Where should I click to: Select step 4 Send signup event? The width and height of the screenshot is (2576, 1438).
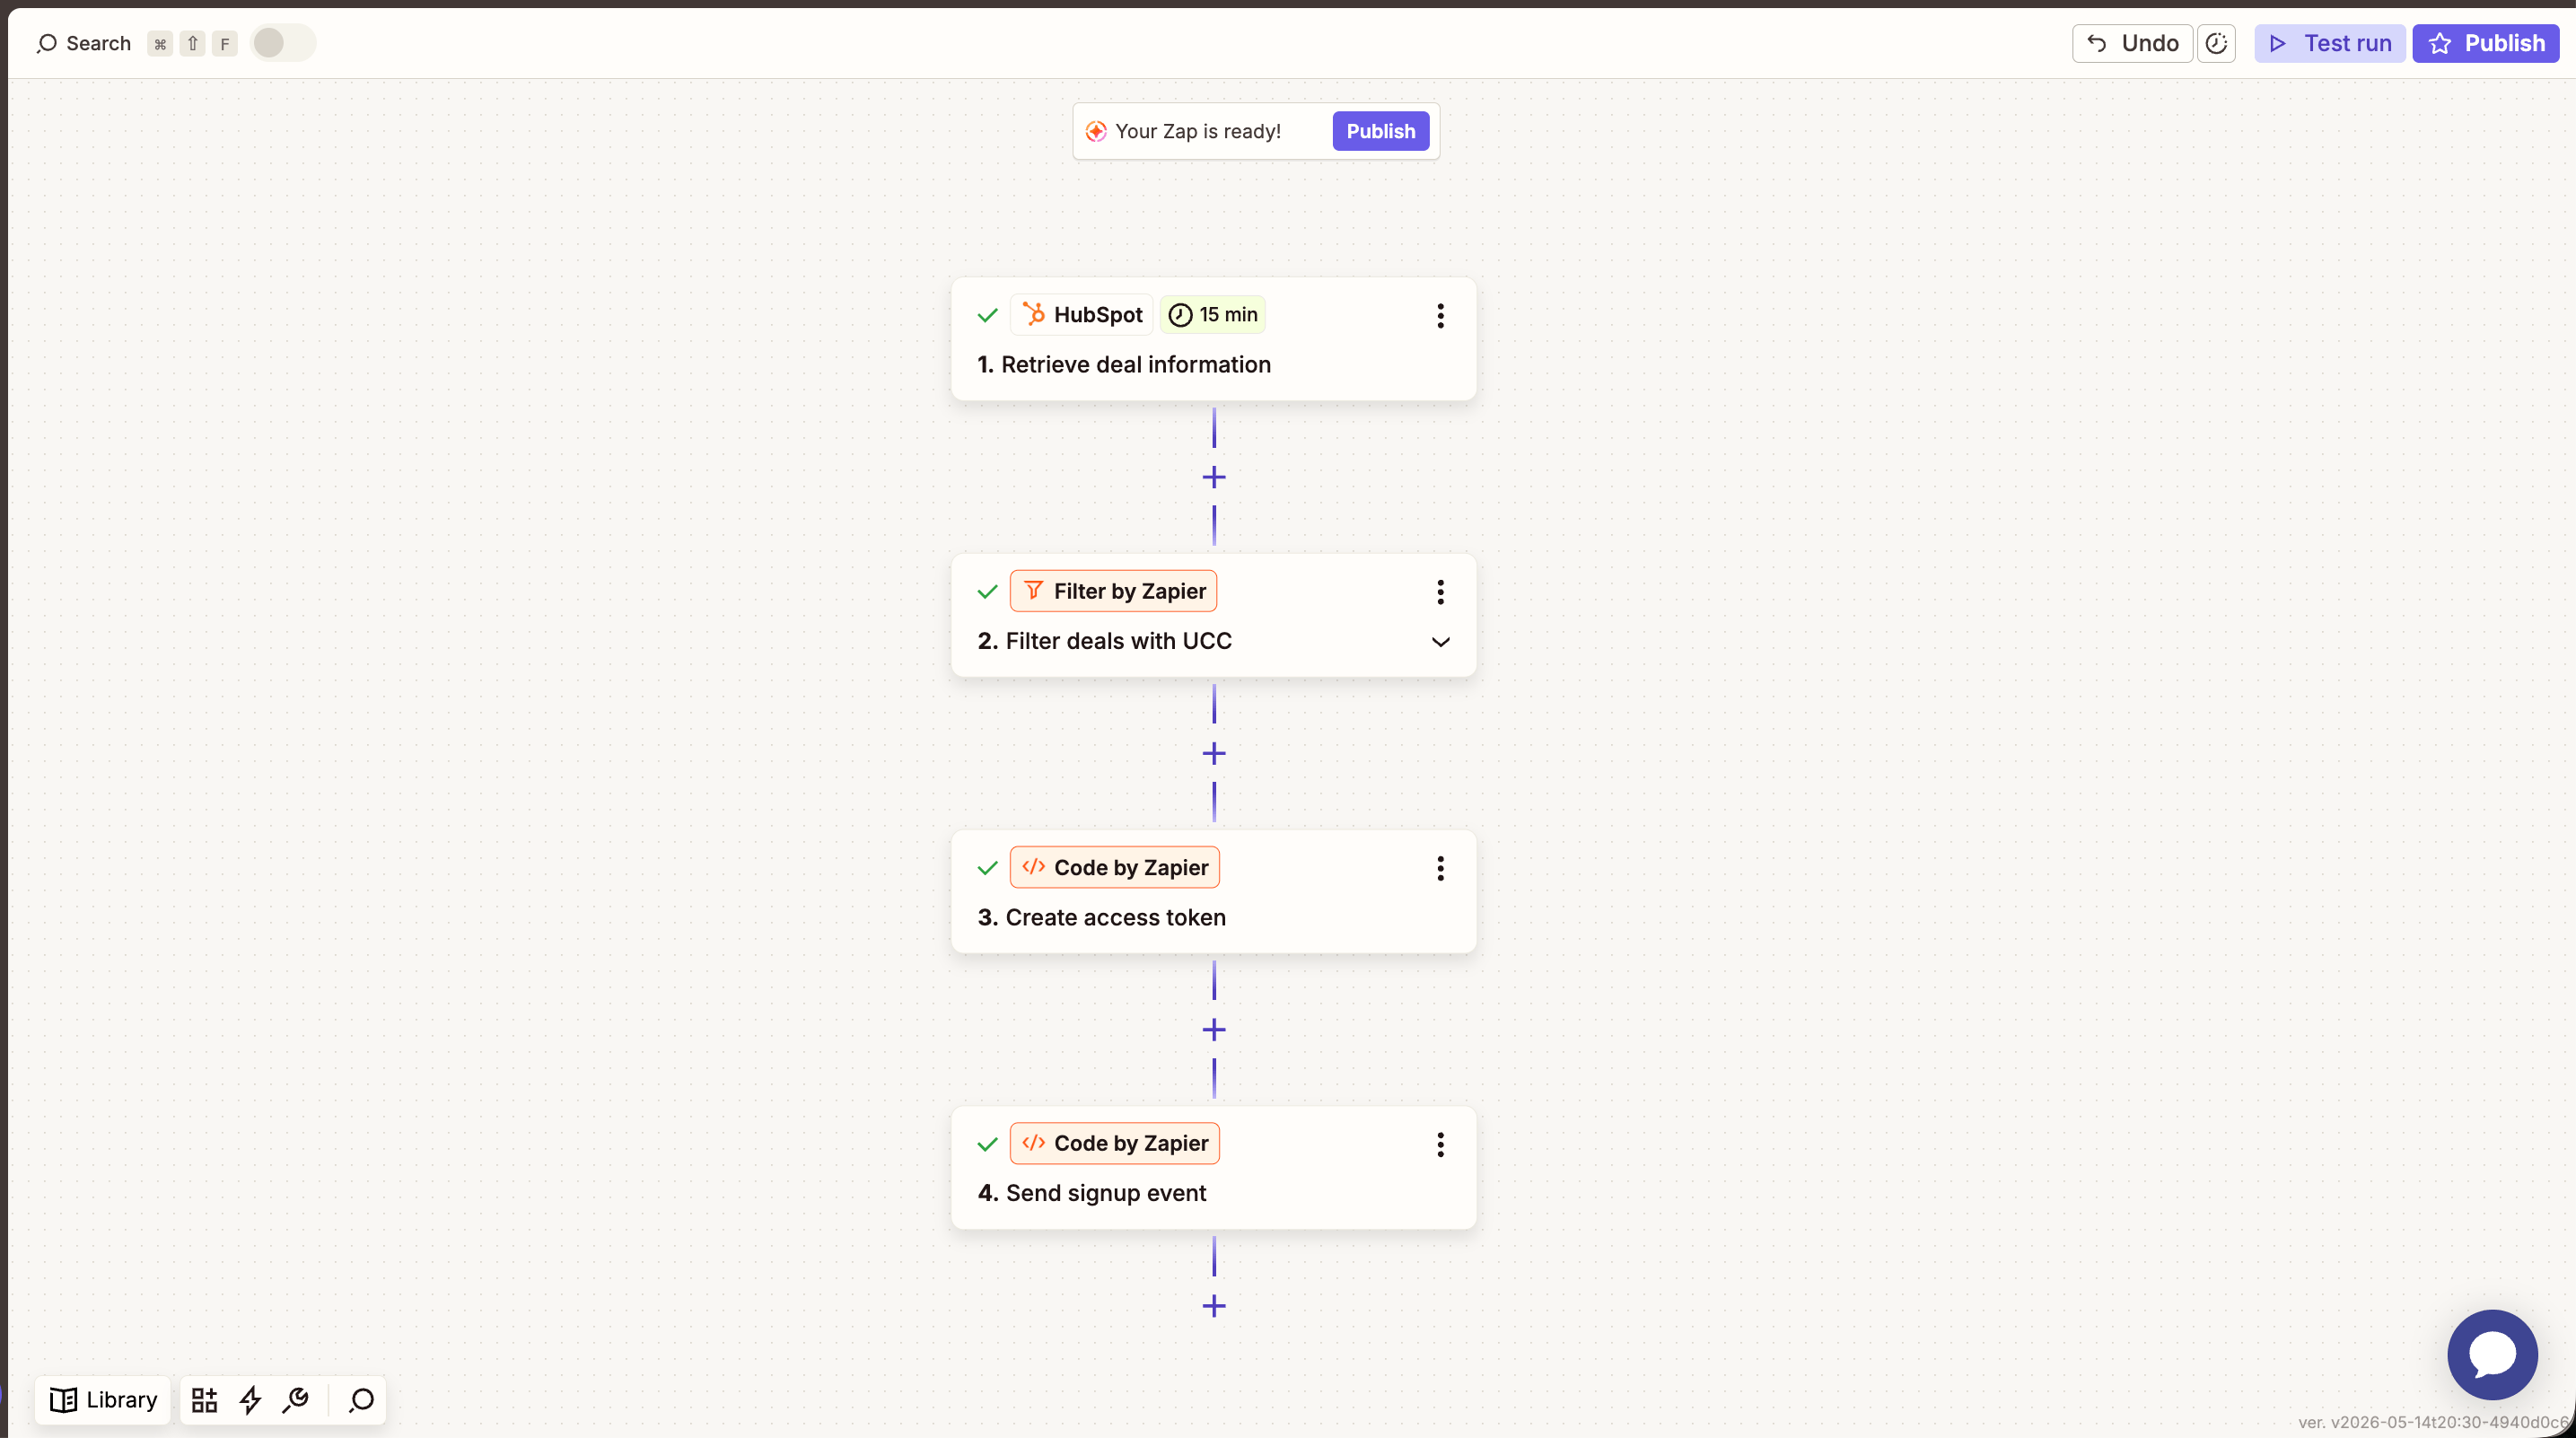(x=1091, y=1193)
